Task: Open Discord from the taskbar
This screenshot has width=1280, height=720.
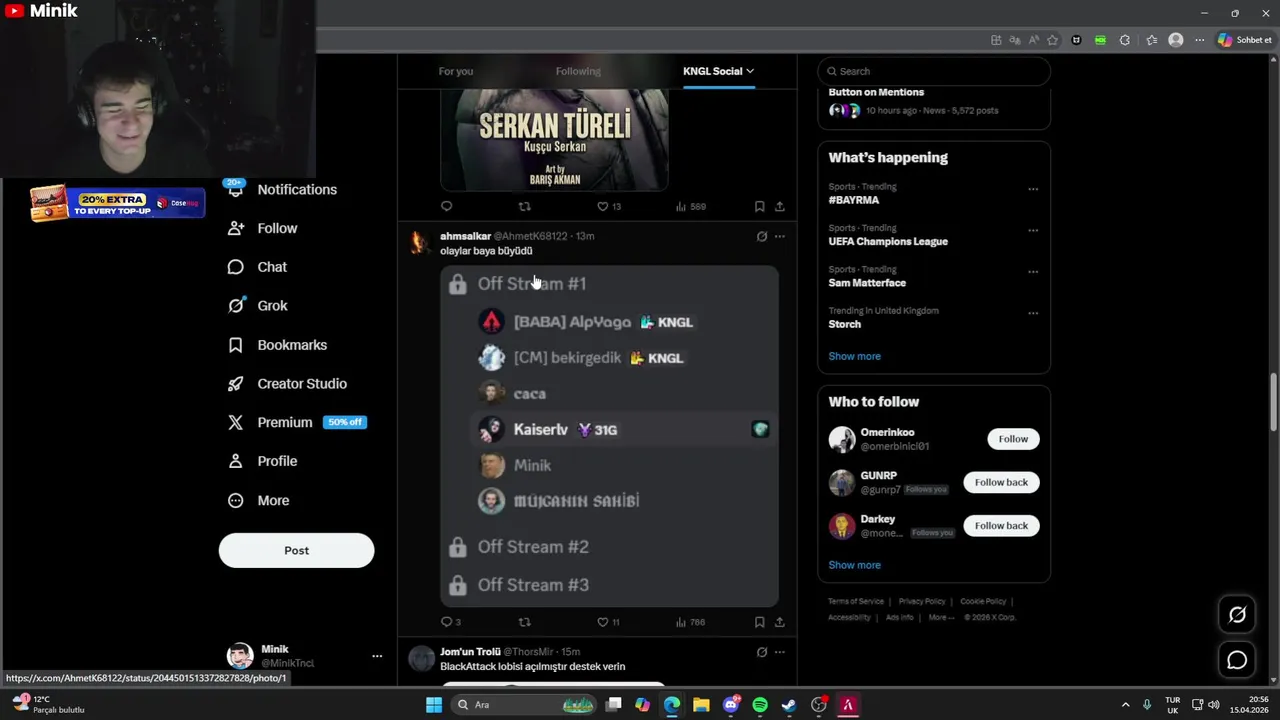Action: click(731, 705)
